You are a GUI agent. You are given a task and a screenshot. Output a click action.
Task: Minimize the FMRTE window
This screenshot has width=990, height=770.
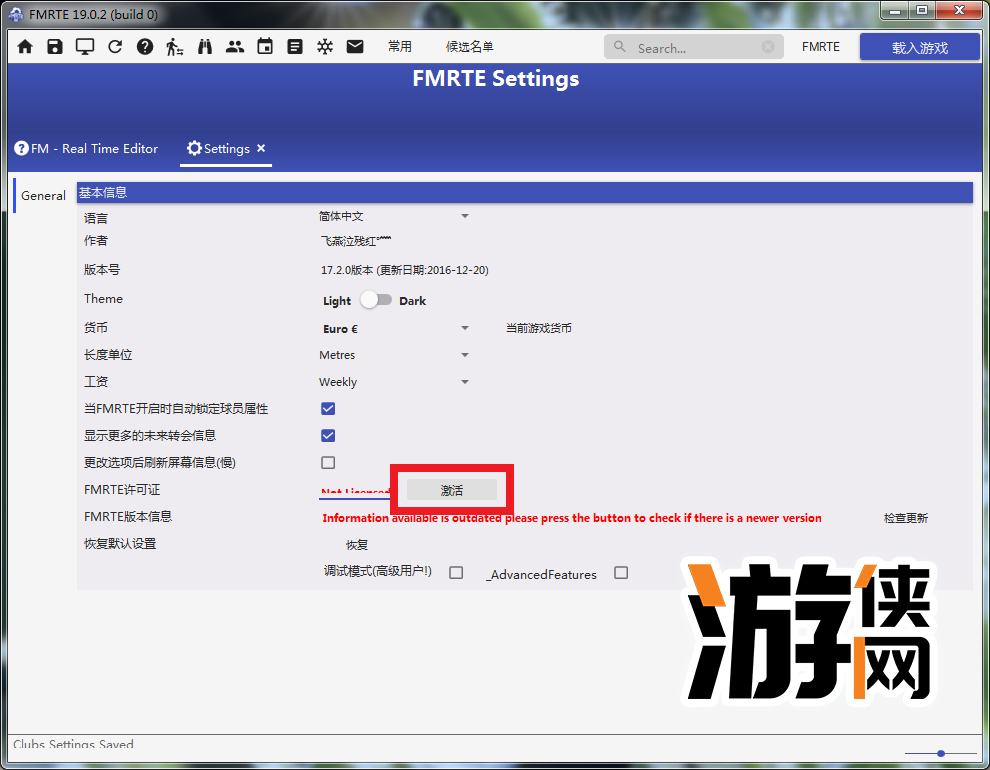pos(895,11)
